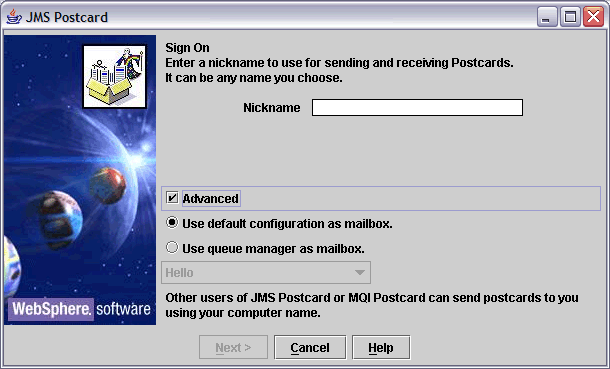The image size is (610, 369).
Task: Click the Java coffee cup title icon
Action: (14, 17)
